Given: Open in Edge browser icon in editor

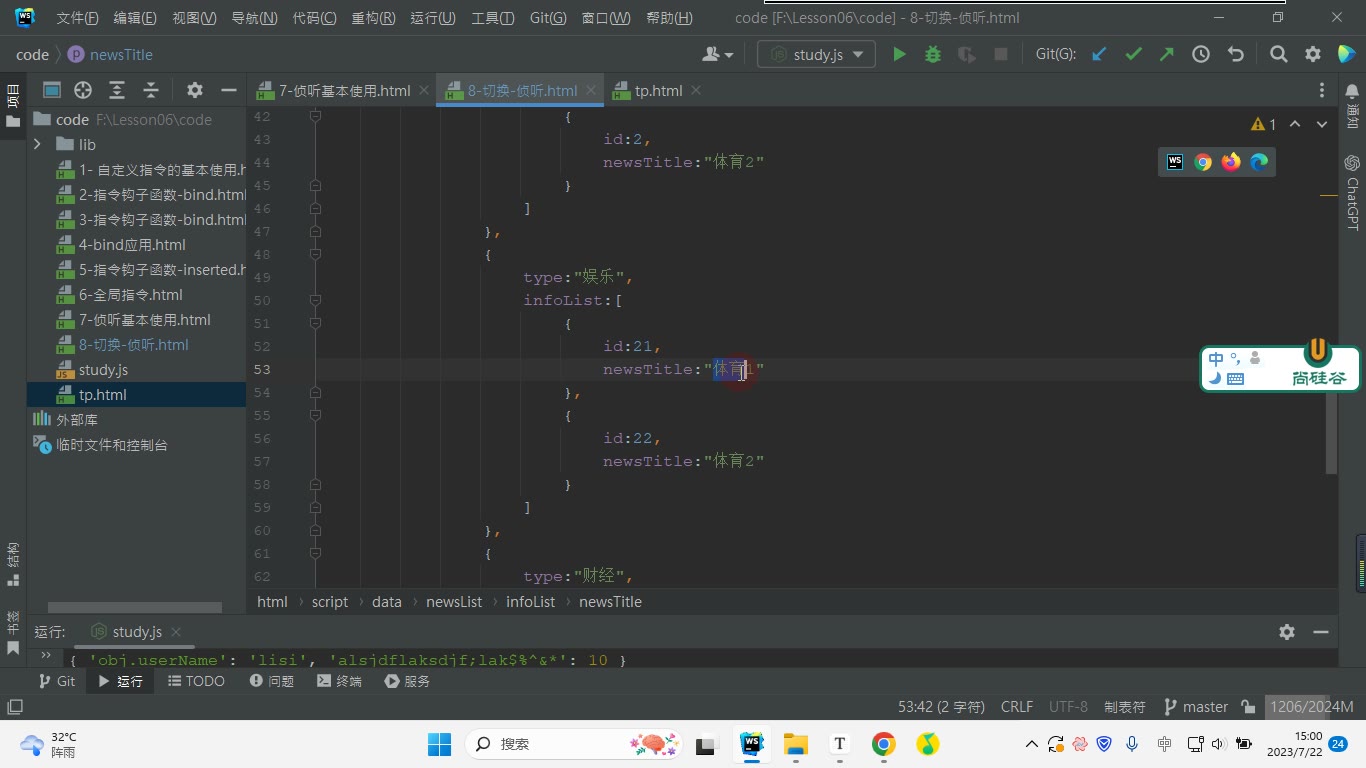Looking at the screenshot, I should click(1259, 161).
